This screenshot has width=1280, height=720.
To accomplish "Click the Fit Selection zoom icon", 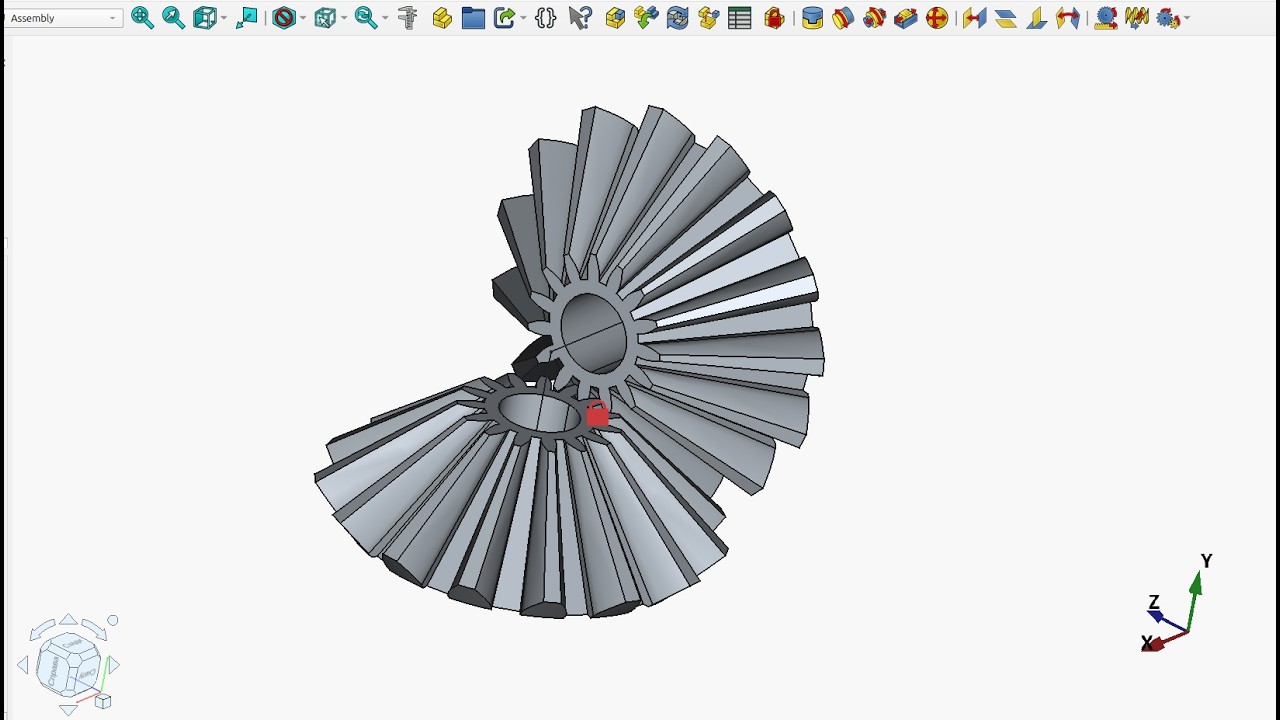I will (x=173, y=18).
